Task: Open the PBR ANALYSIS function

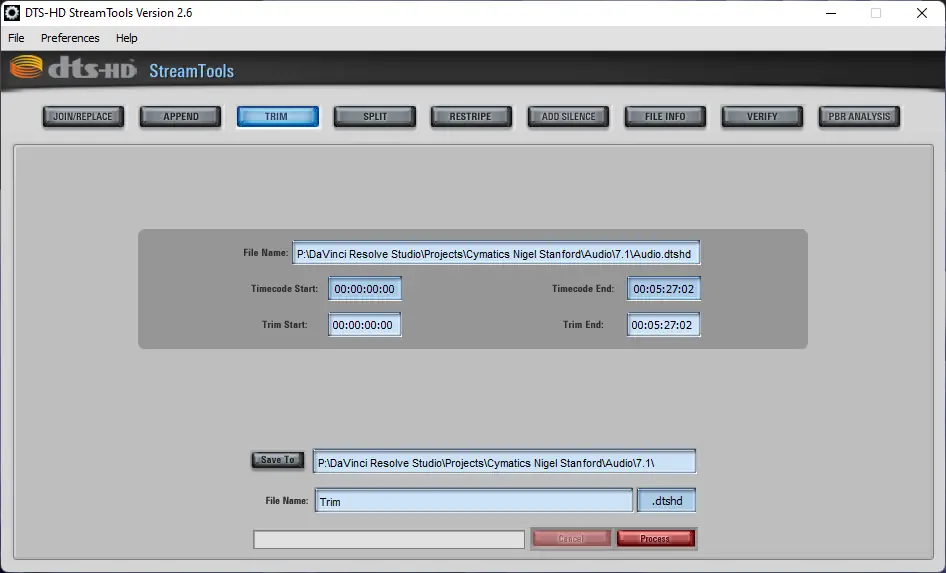Action: pos(859,116)
